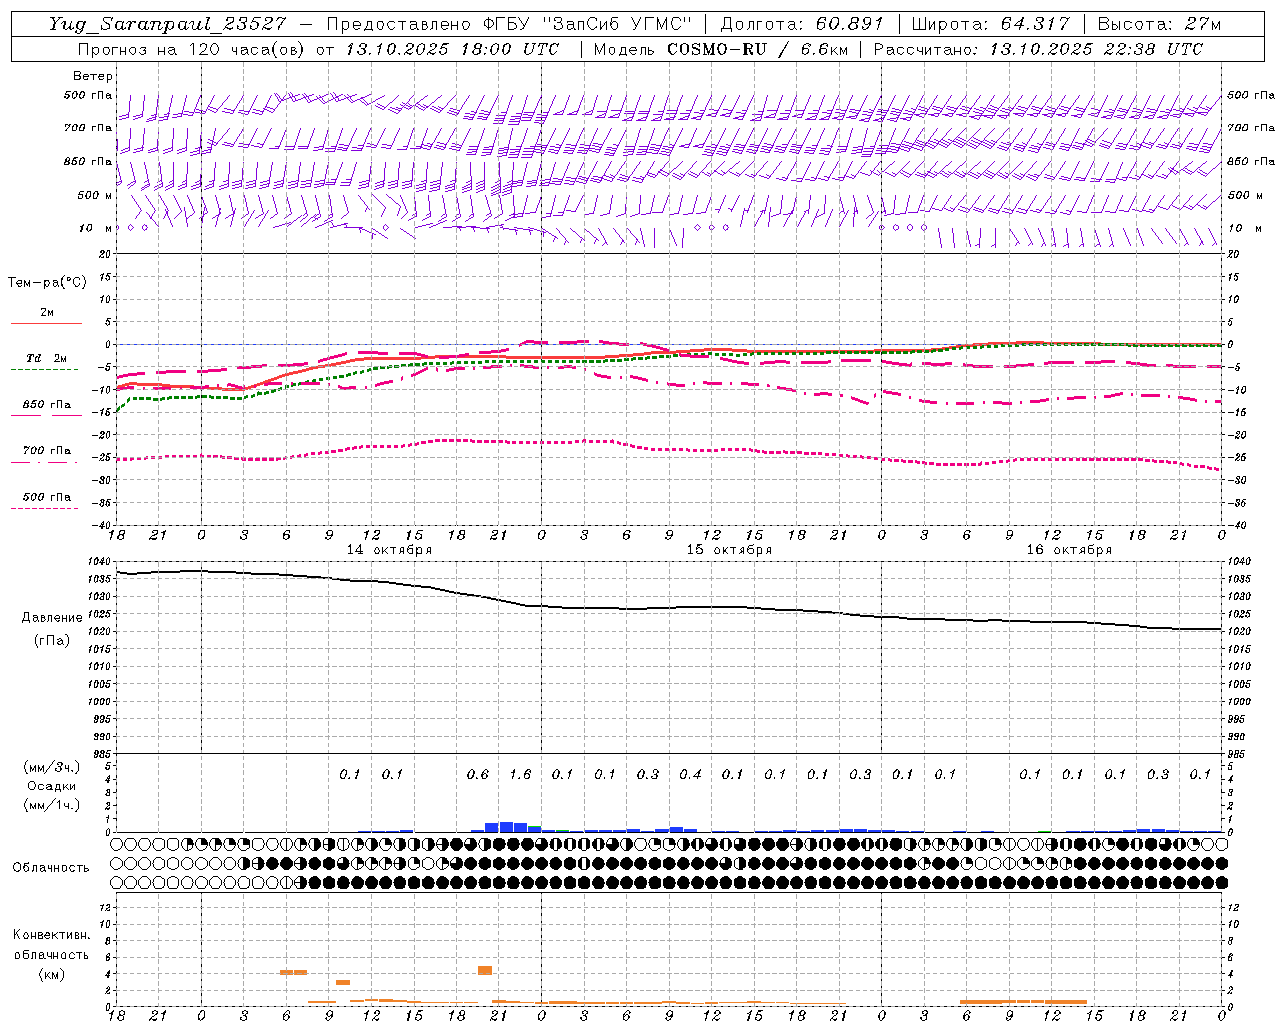Click the '(мм/1ч.)' unit label
1280x1024 pixels.
point(52,805)
